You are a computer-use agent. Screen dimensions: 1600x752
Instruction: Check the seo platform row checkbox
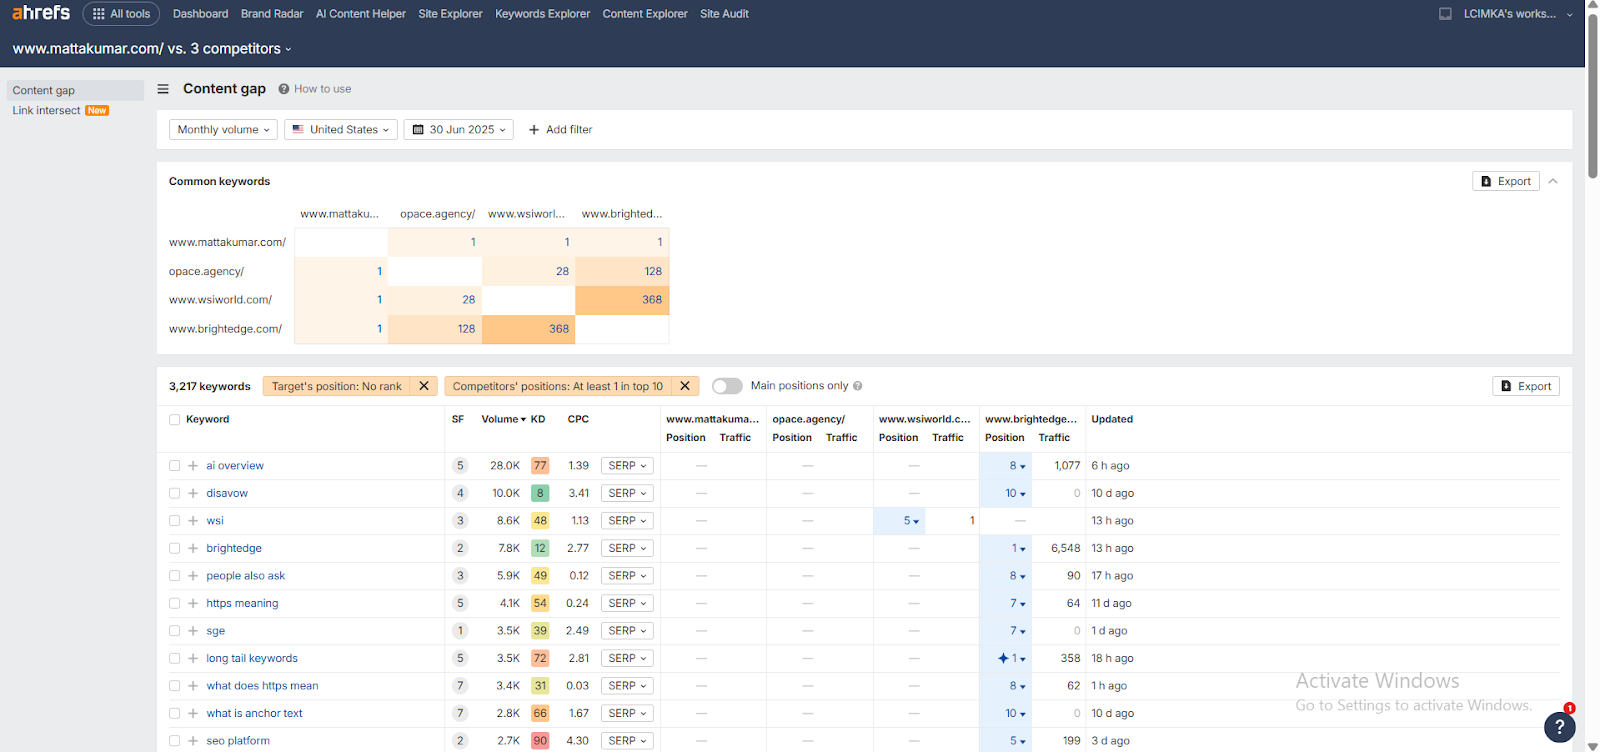pyautogui.click(x=175, y=741)
